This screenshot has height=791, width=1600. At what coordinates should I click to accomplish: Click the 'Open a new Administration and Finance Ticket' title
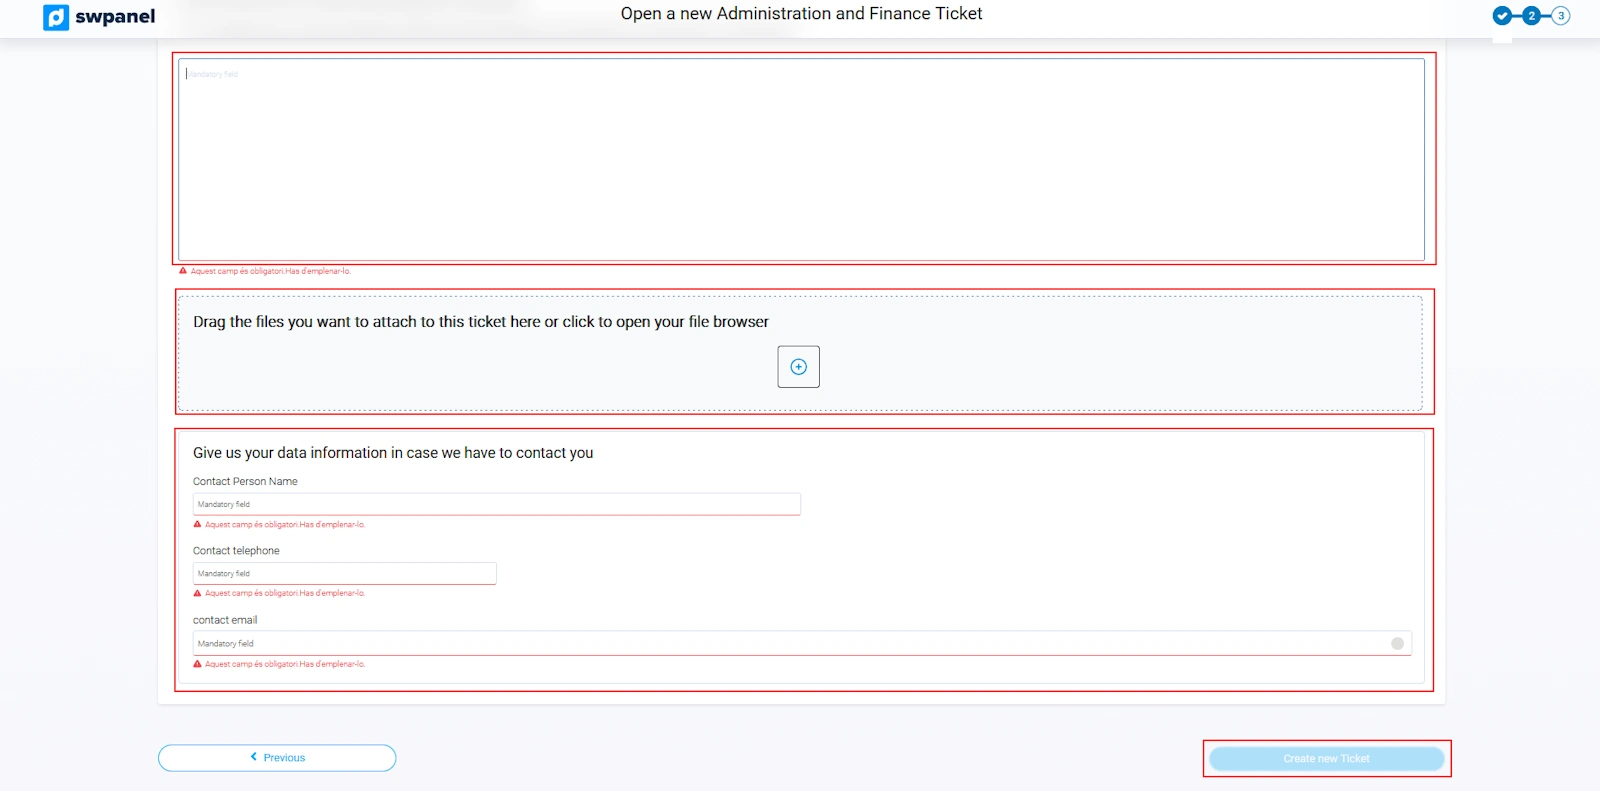click(x=801, y=14)
